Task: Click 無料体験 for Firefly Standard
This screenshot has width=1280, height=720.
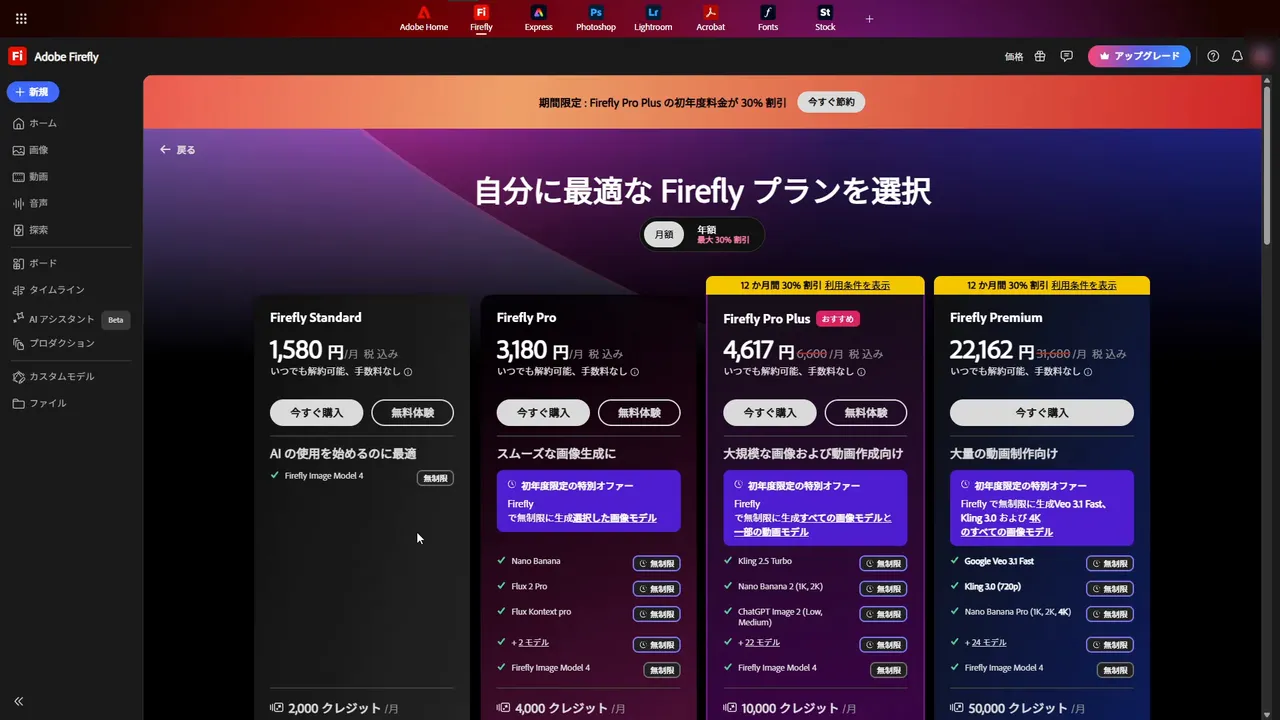Action: [412, 412]
